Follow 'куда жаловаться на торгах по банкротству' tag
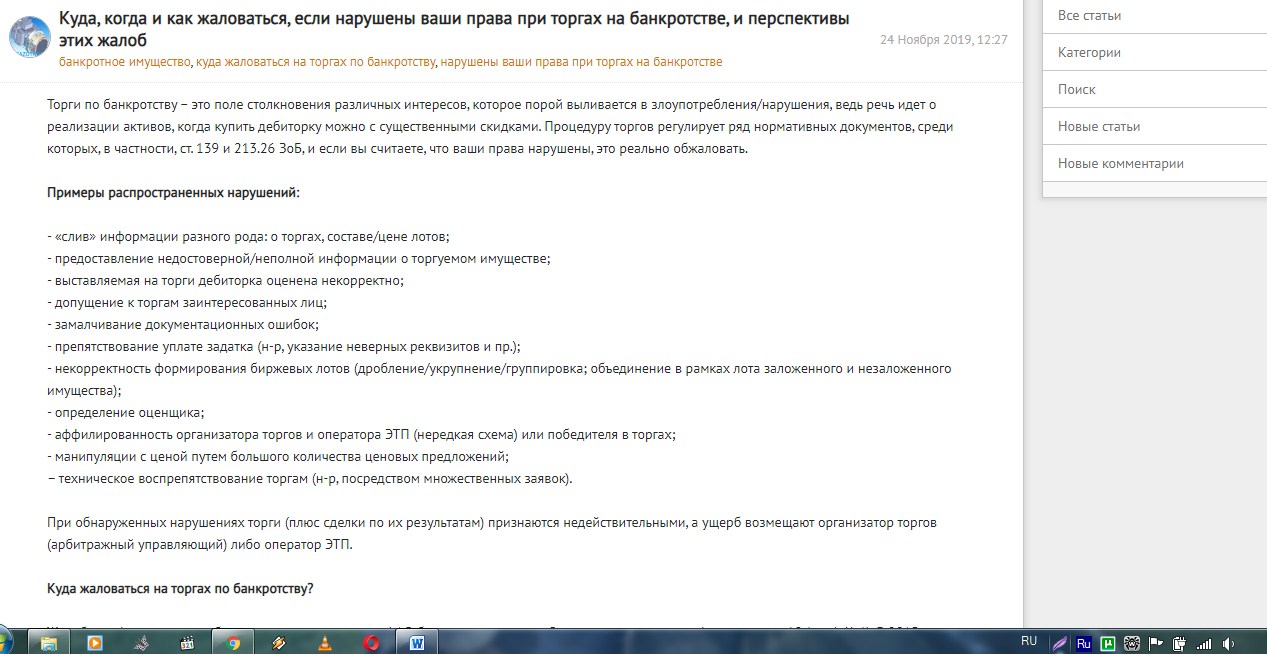This screenshot has height=654, width=1267. [x=315, y=62]
